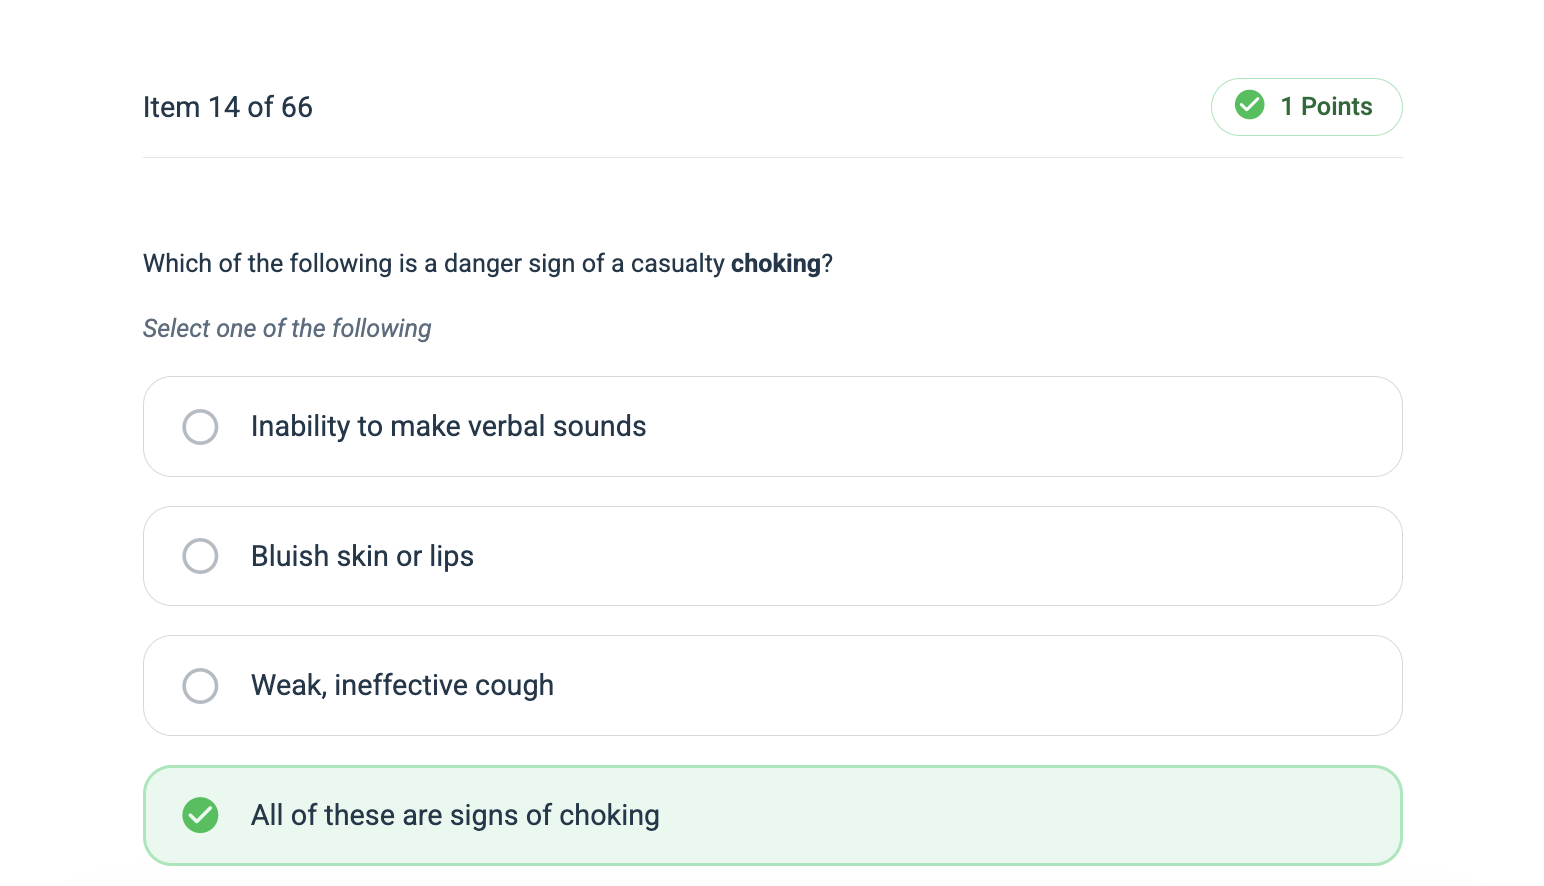1544x886 pixels.
Task: Click the 'Bluish skin or lips' option text
Action: pyautogui.click(x=362, y=556)
